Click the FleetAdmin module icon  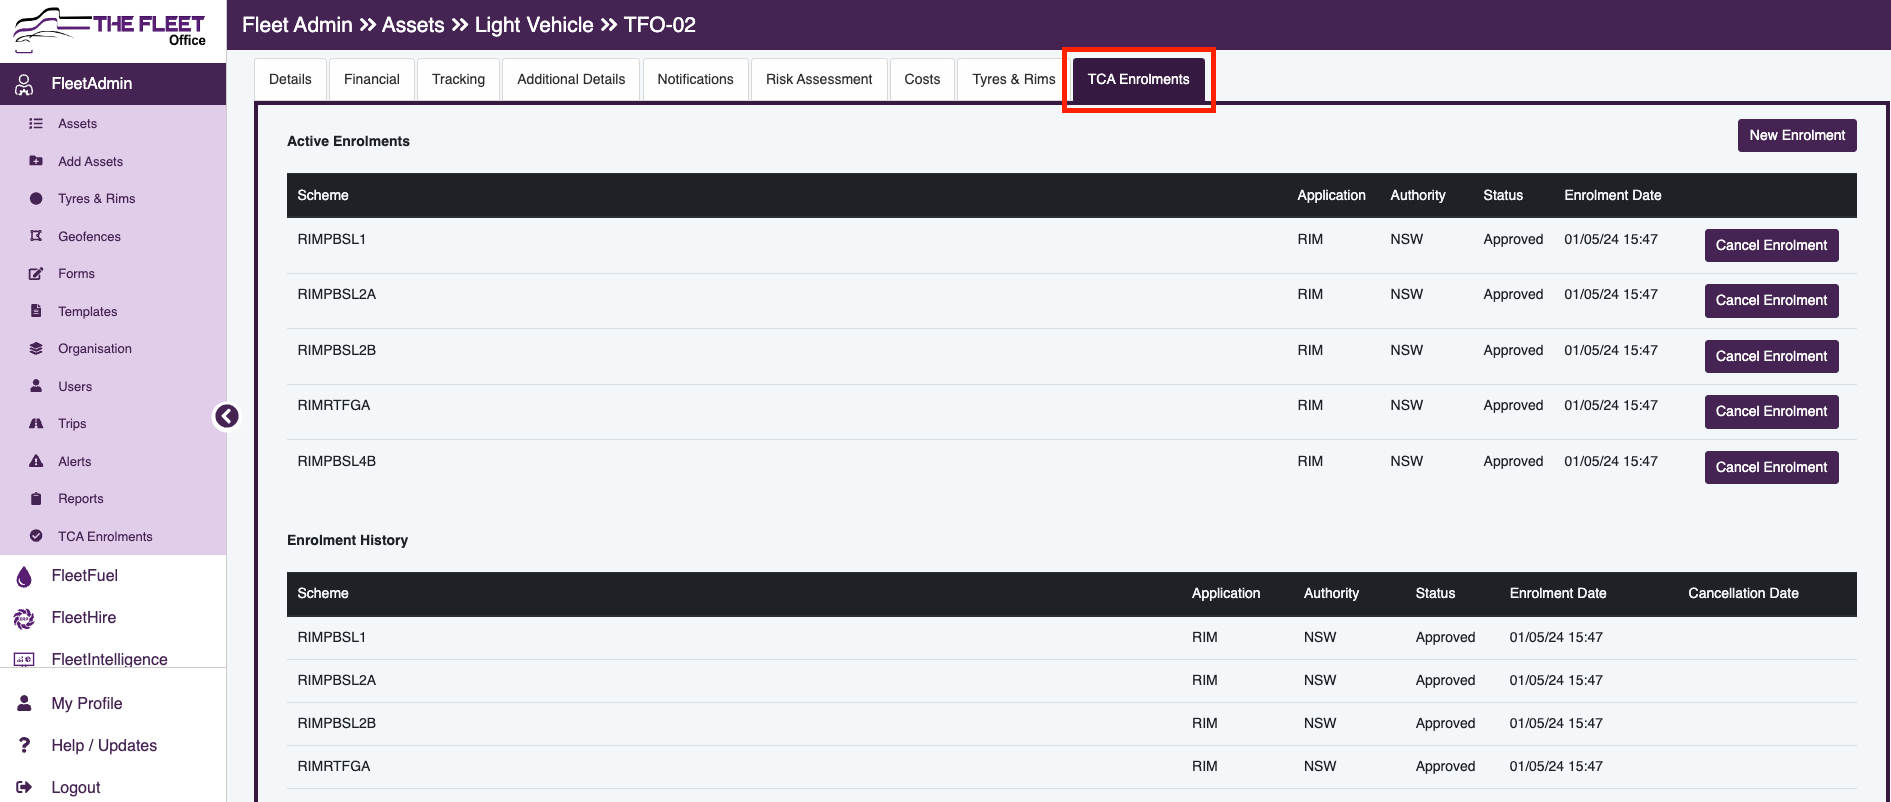24,84
